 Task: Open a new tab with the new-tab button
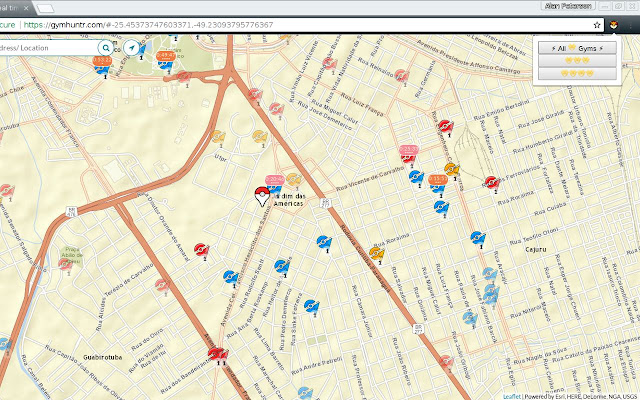point(45,9)
